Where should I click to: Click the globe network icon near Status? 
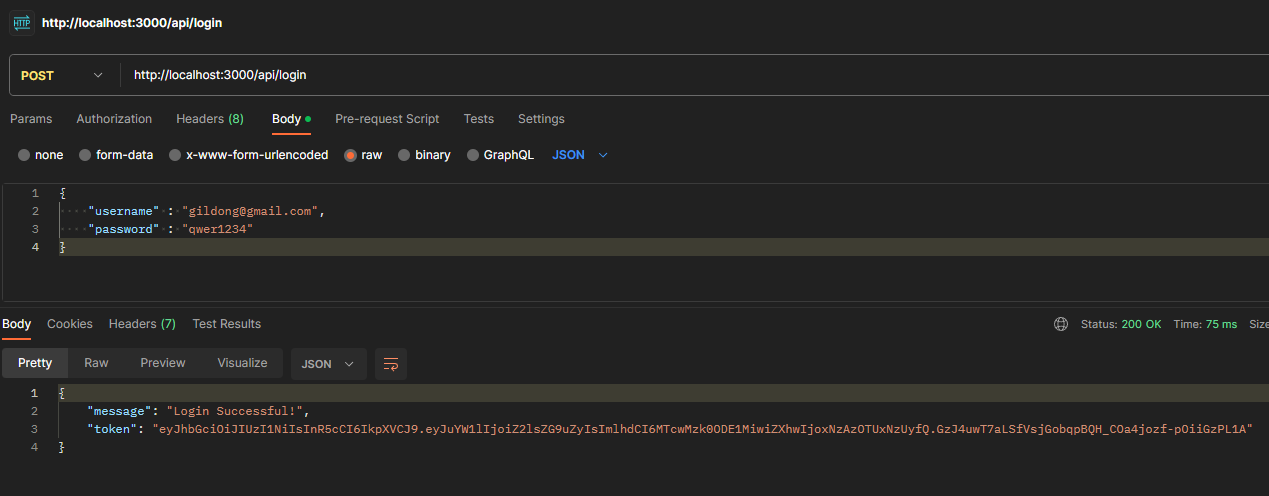click(x=1061, y=324)
